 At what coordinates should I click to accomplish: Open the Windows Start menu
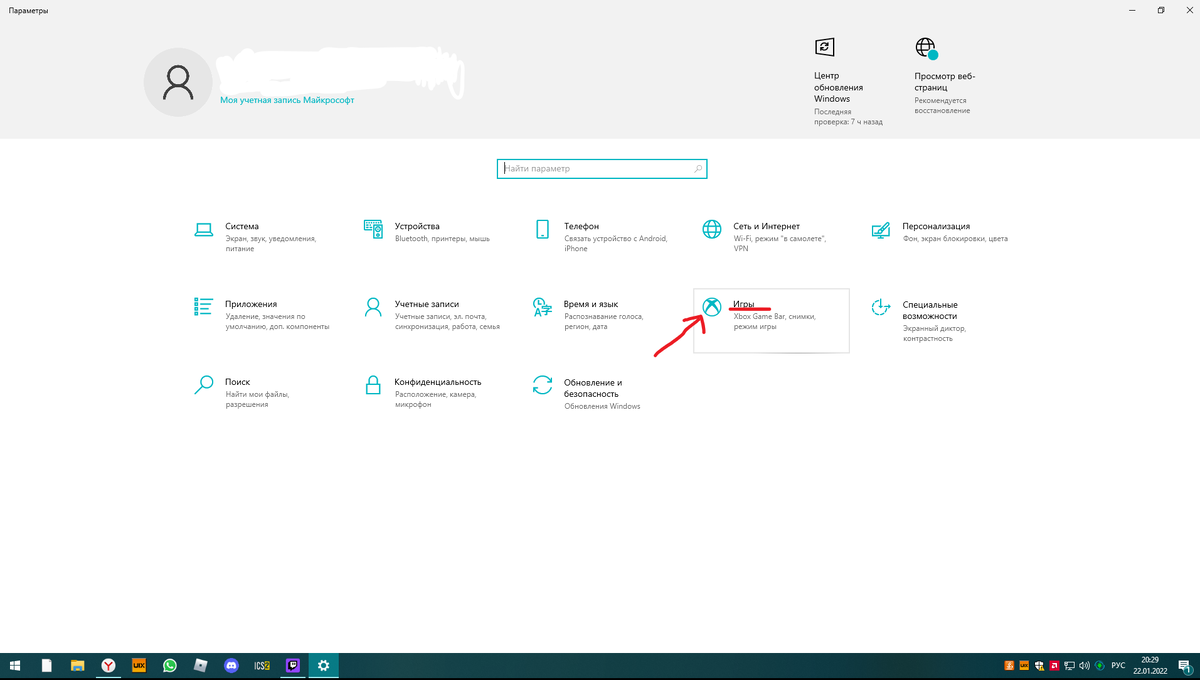pyautogui.click(x=15, y=665)
